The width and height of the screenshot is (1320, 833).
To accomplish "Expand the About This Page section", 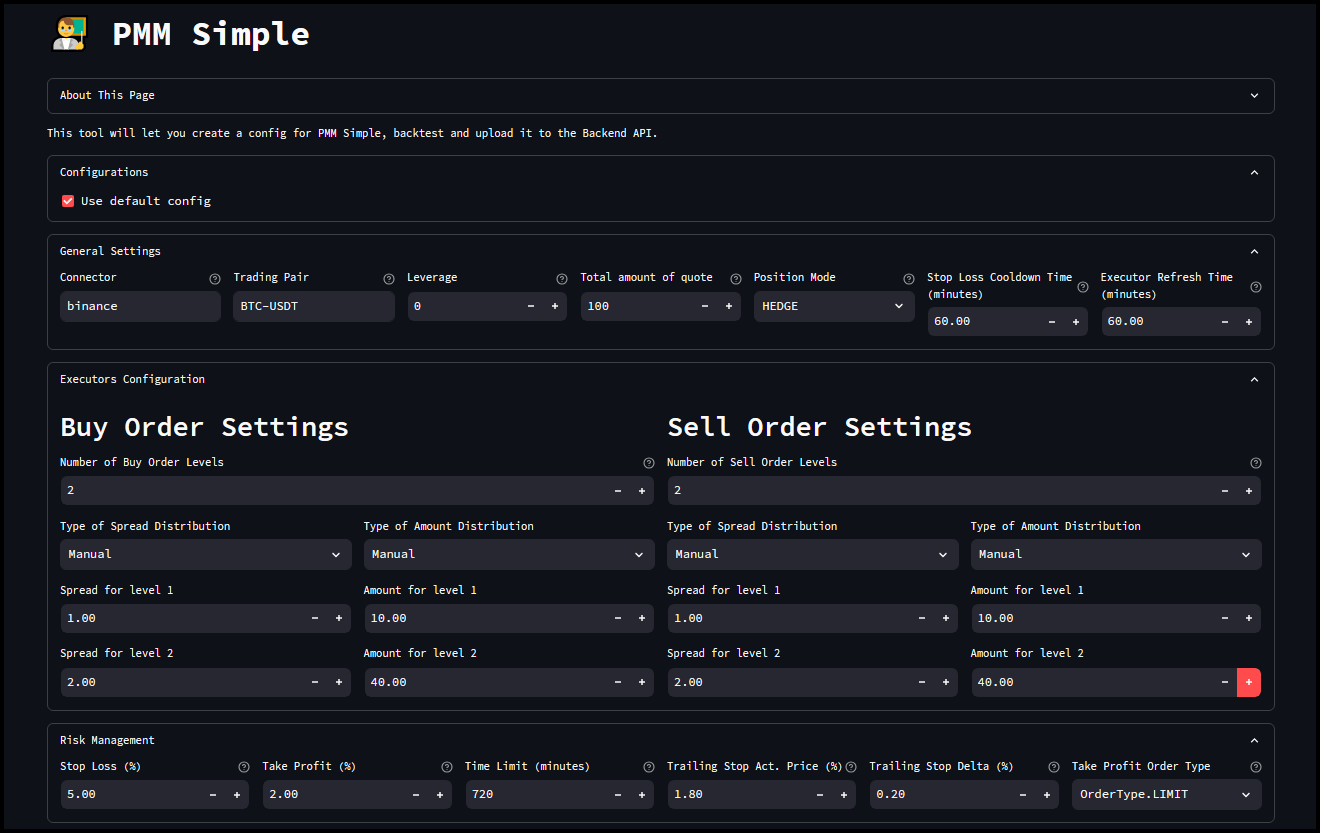I will (1254, 95).
